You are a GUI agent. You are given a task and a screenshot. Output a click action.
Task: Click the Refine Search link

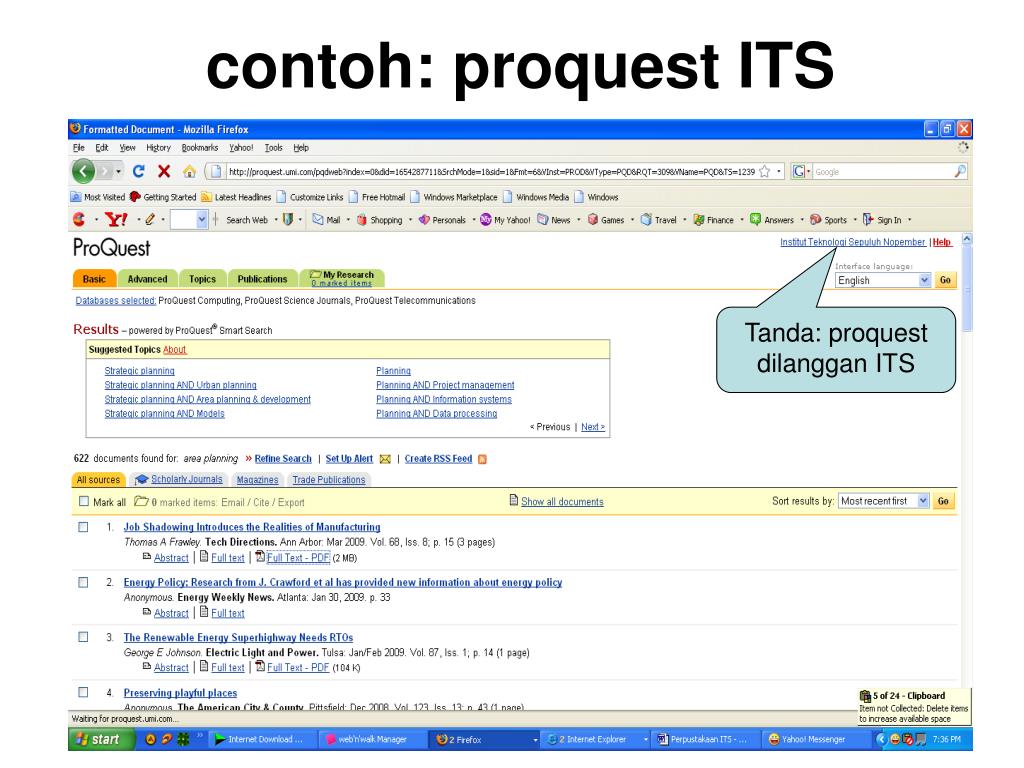tap(283, 459)
